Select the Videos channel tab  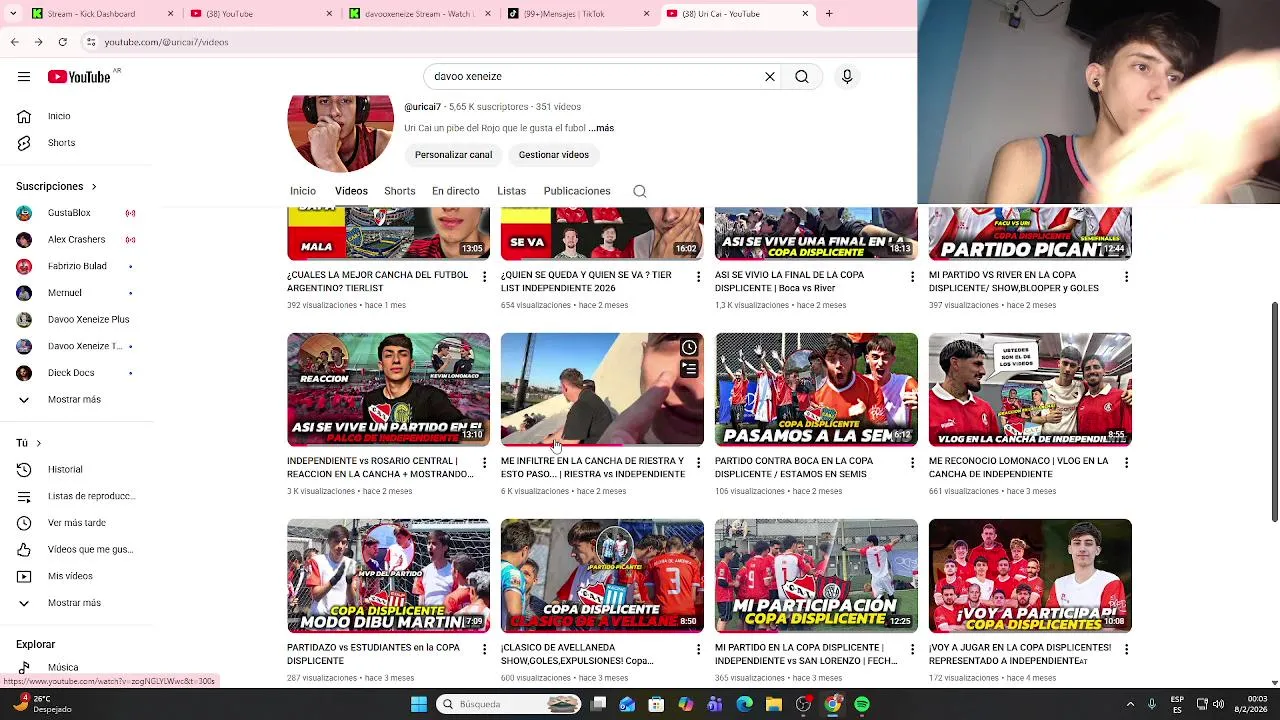coord(351,191)
